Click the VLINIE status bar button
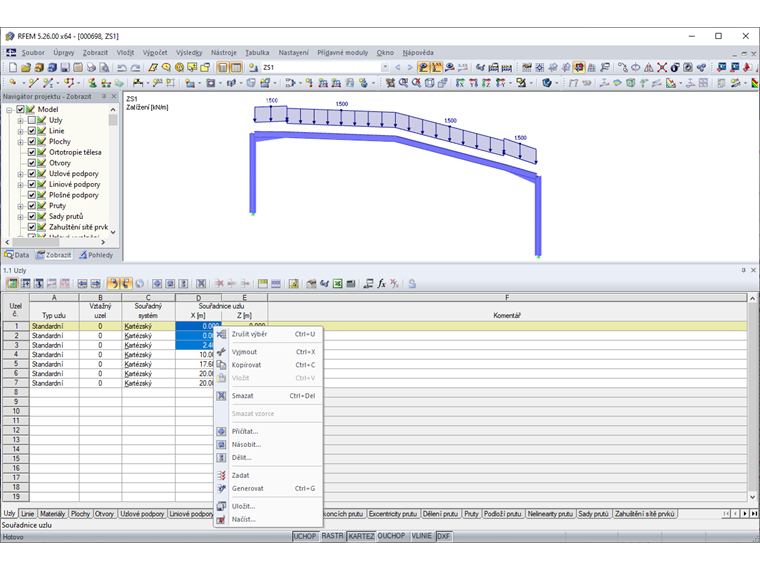The image size is (760, 570). pos(422,536)
